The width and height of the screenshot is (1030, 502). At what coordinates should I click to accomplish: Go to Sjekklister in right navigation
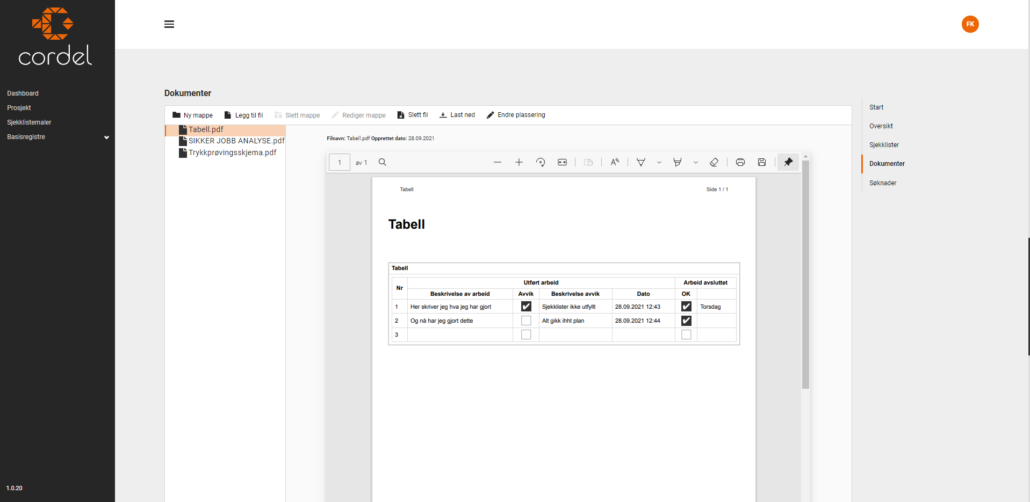pyautogui.click(x=883, y=145)
